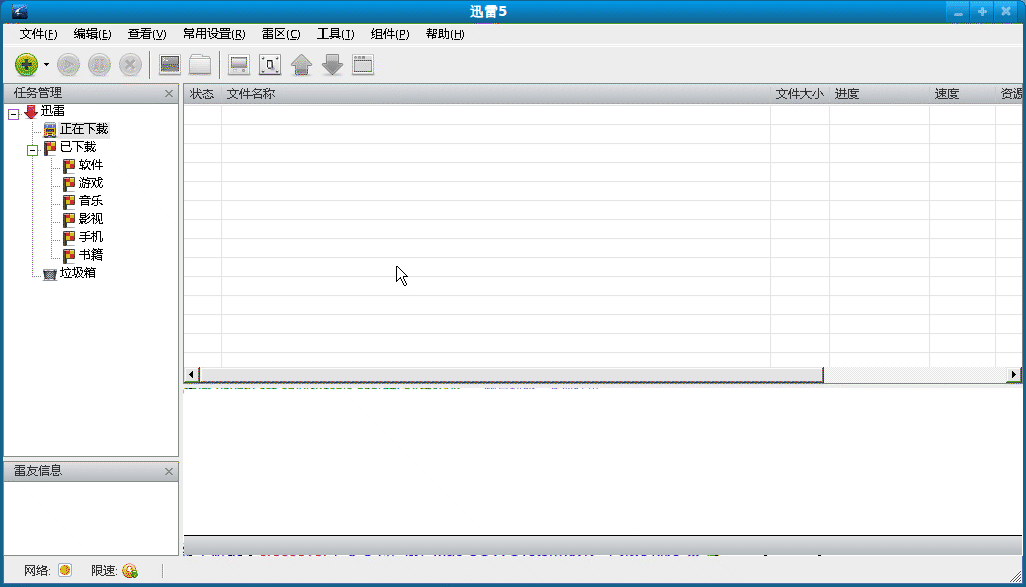
Task: Select the 手机 category
Action: tap(91, 237)
